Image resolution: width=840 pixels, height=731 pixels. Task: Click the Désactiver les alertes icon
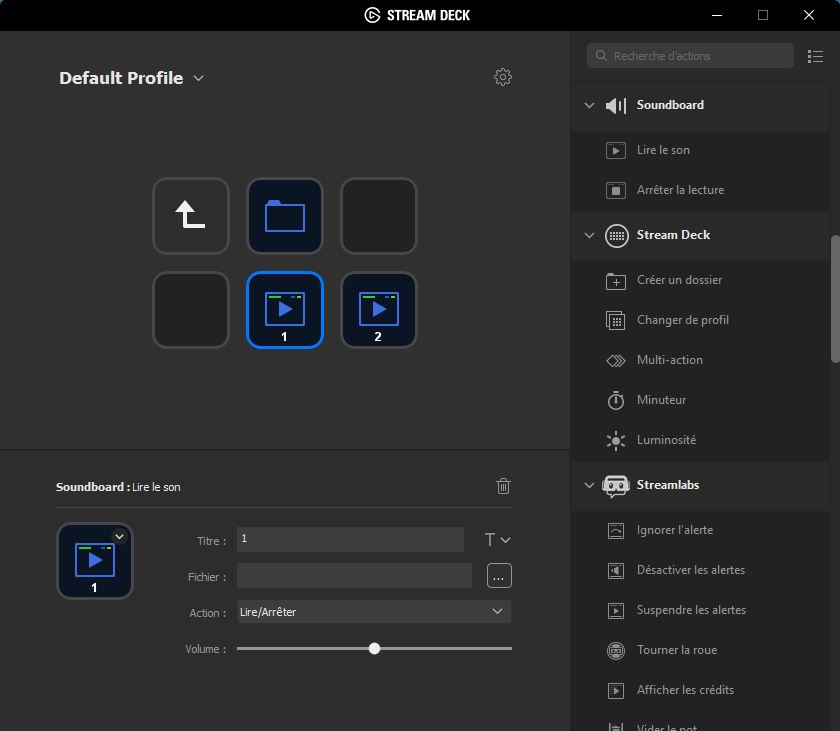tap(616, 570)
